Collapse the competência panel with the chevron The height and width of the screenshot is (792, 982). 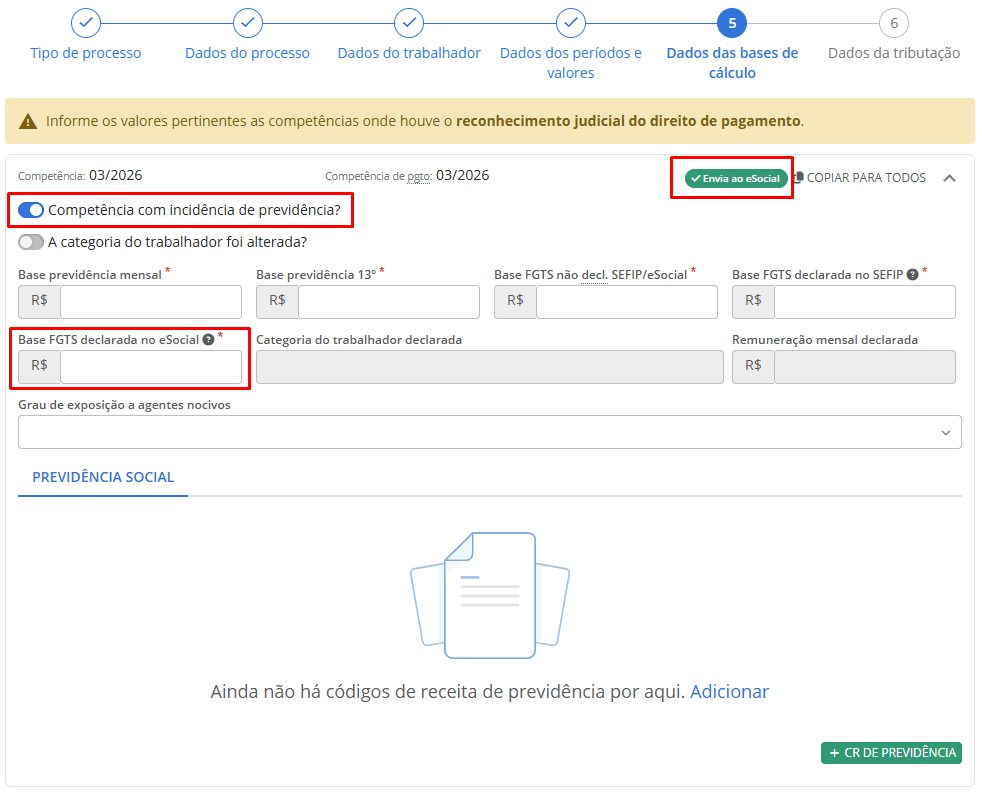[949, 176]
